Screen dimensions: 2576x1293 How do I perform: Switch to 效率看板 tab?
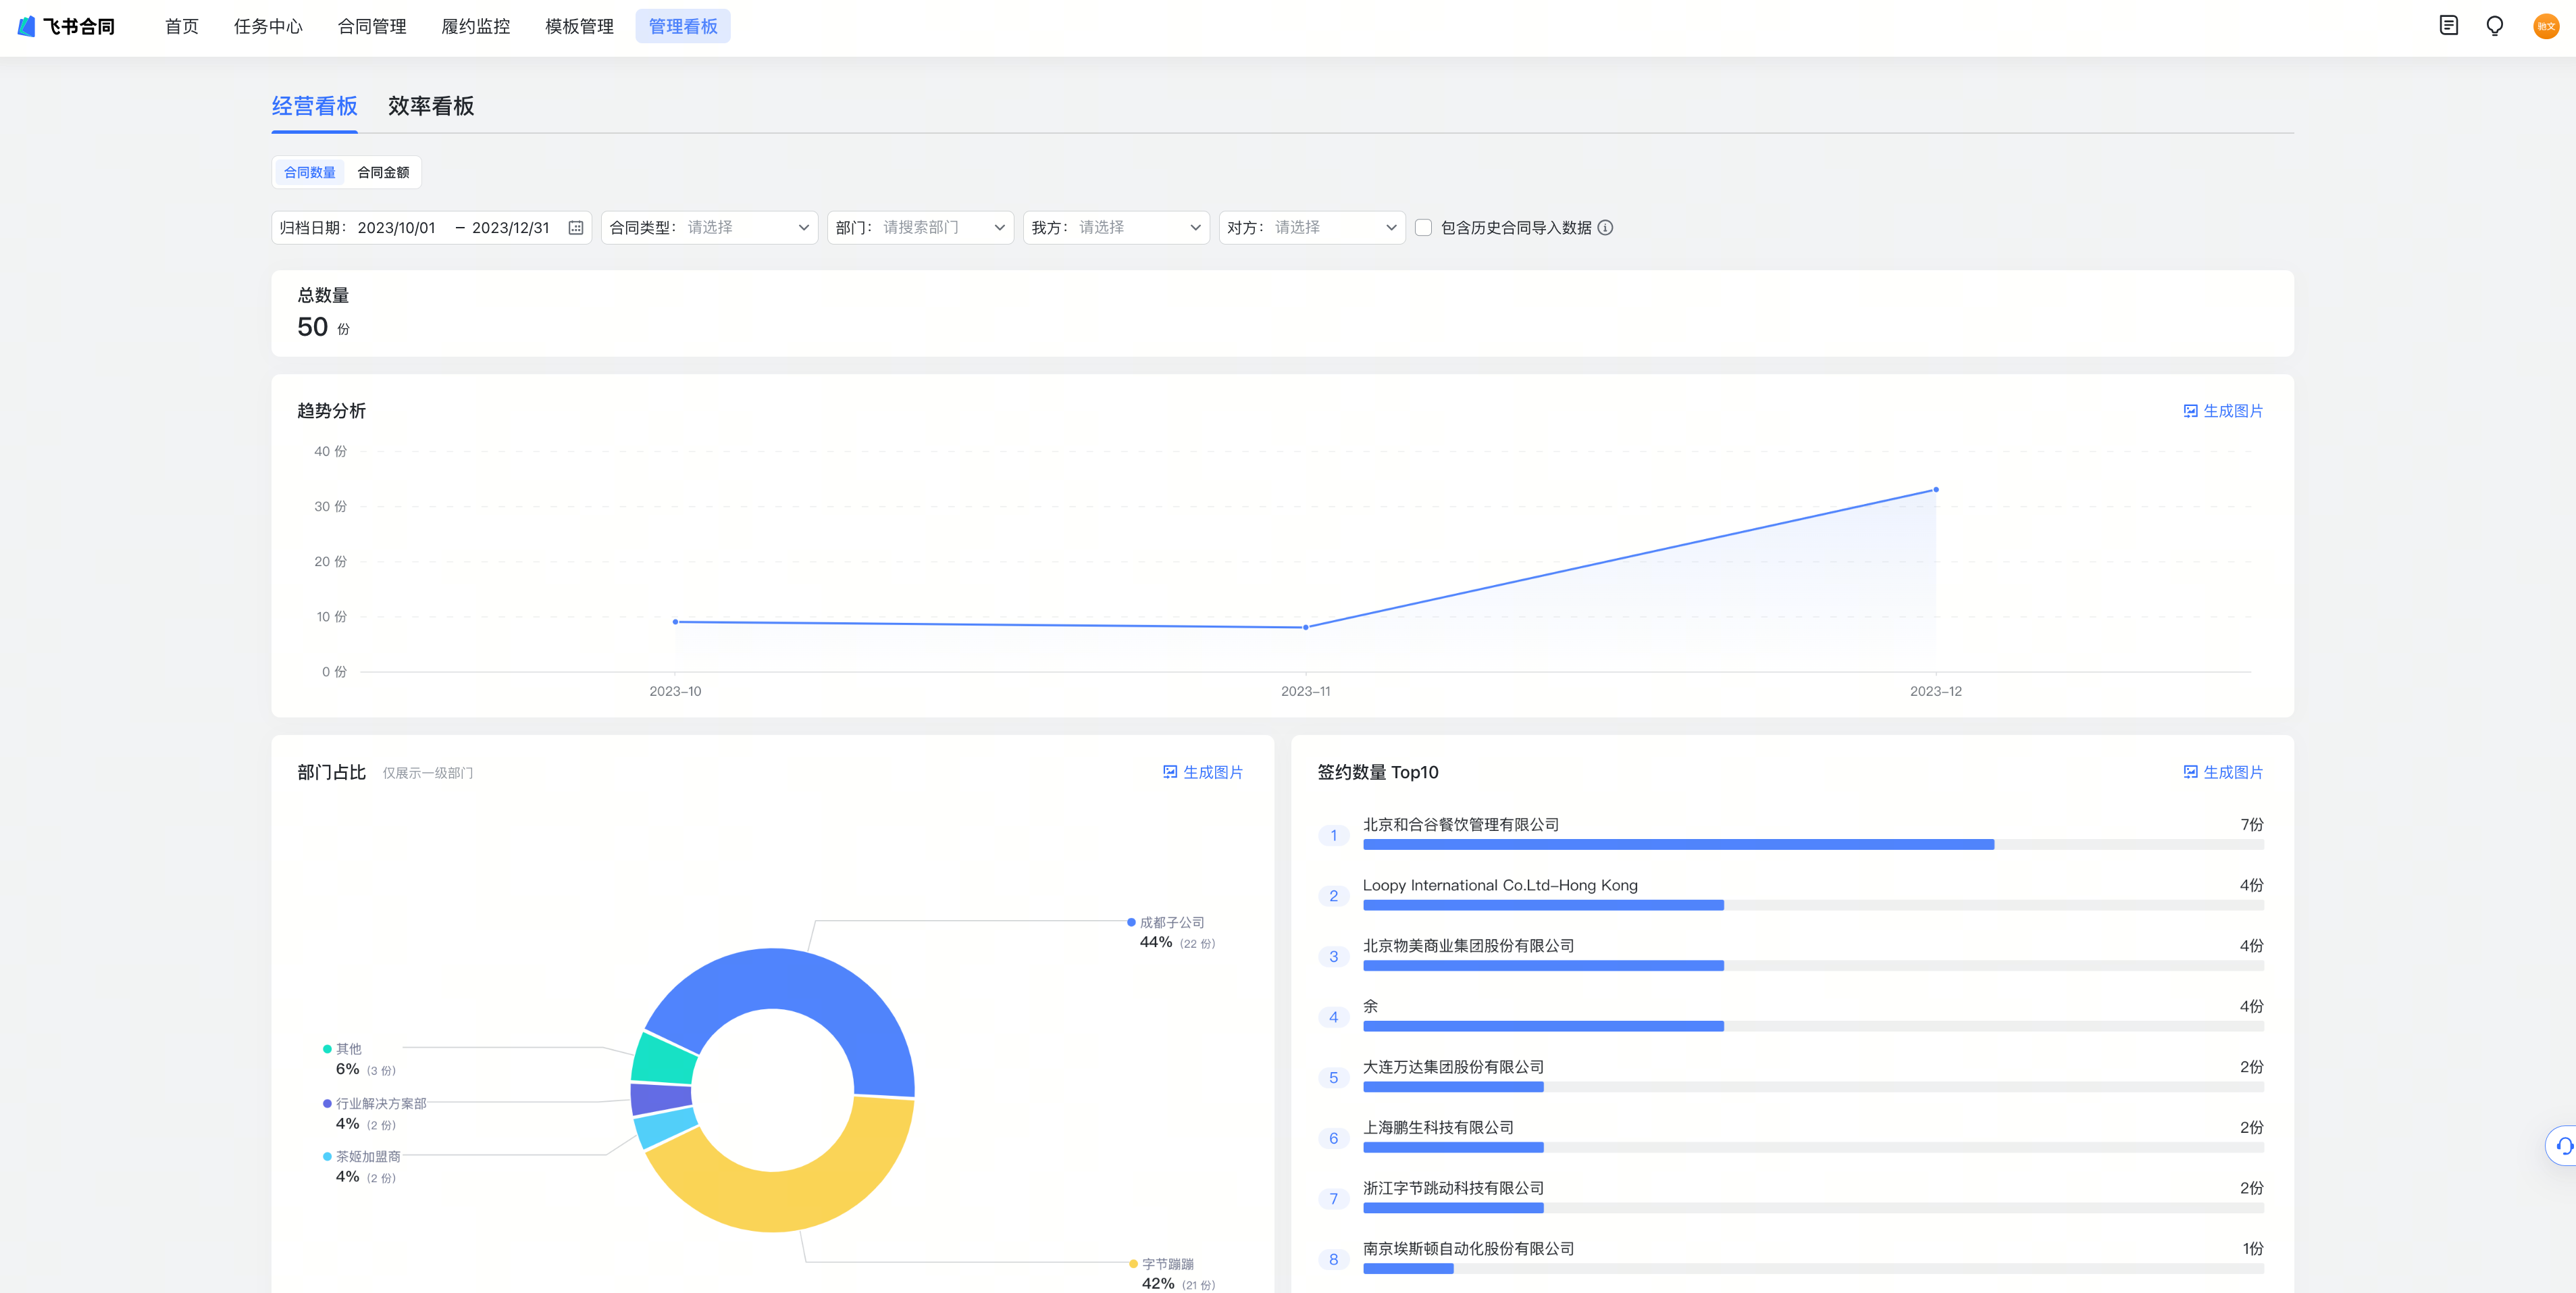431,106
